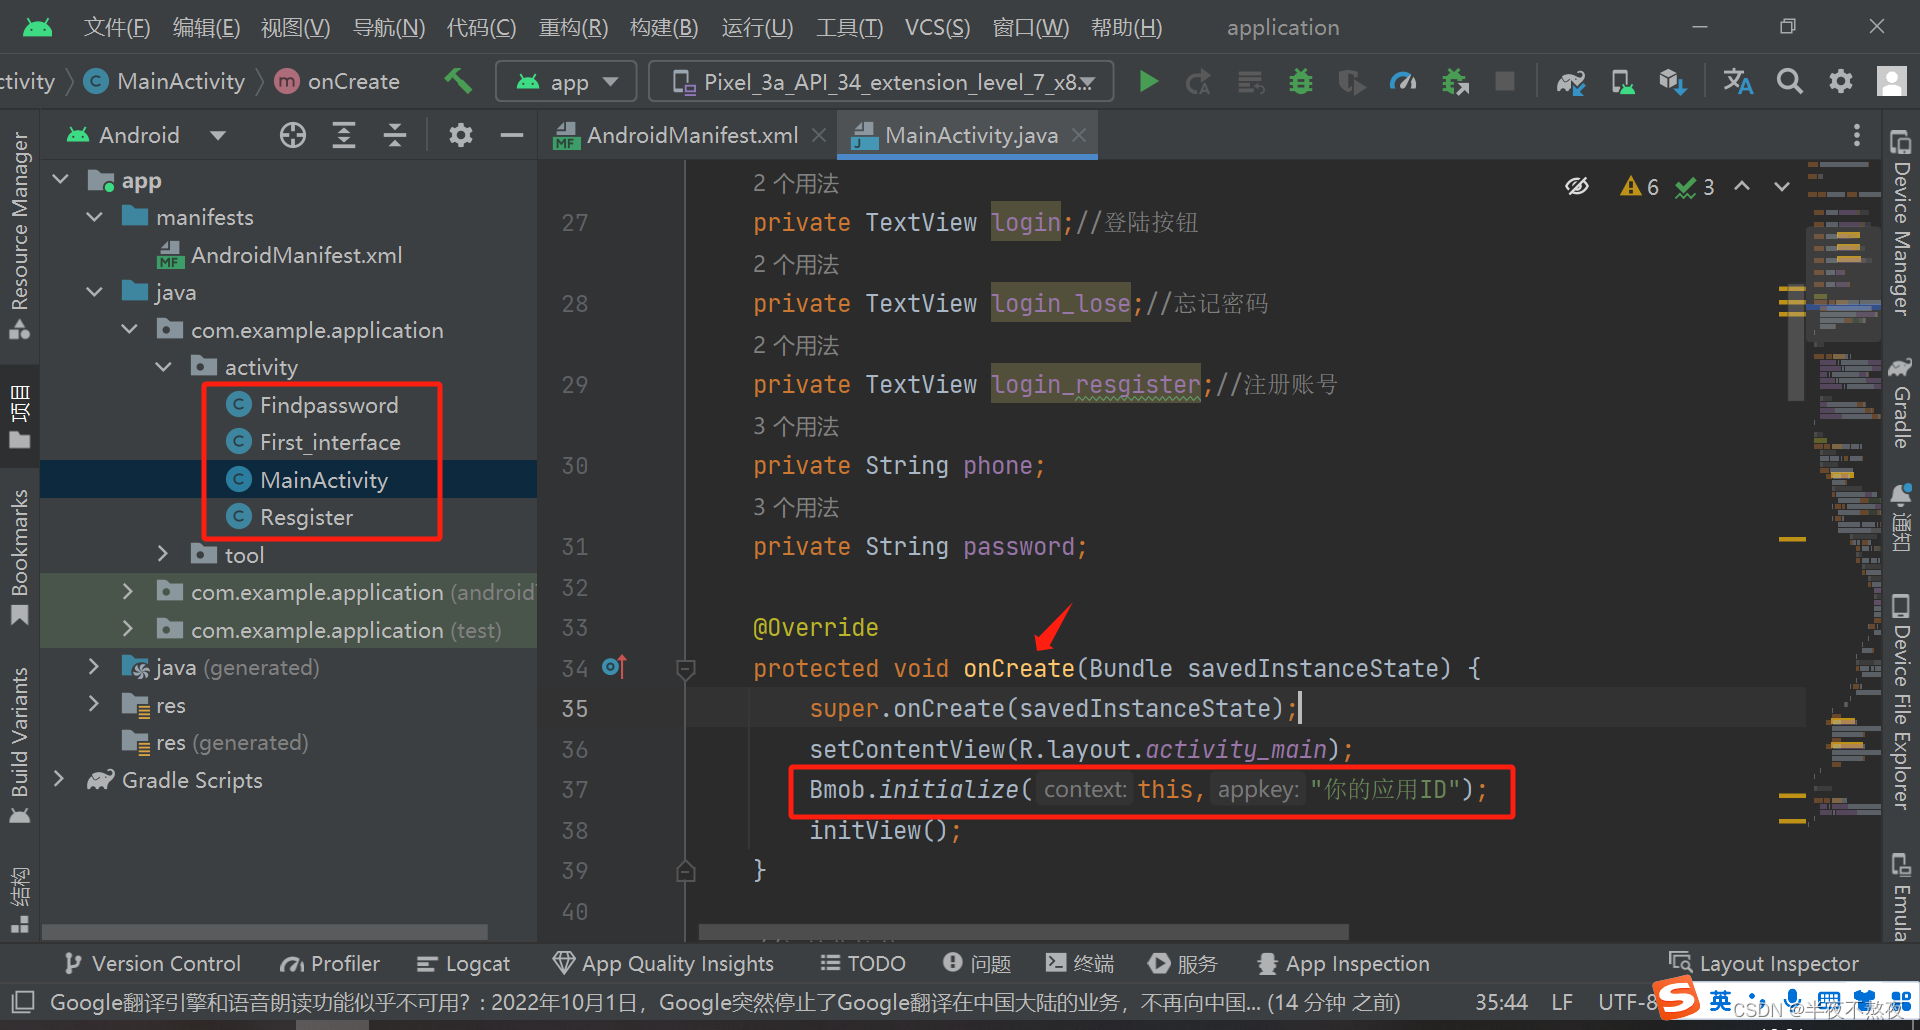
Task: Open the Profiler gauge icon in toolbar
Action: (x=1403, y=82)
